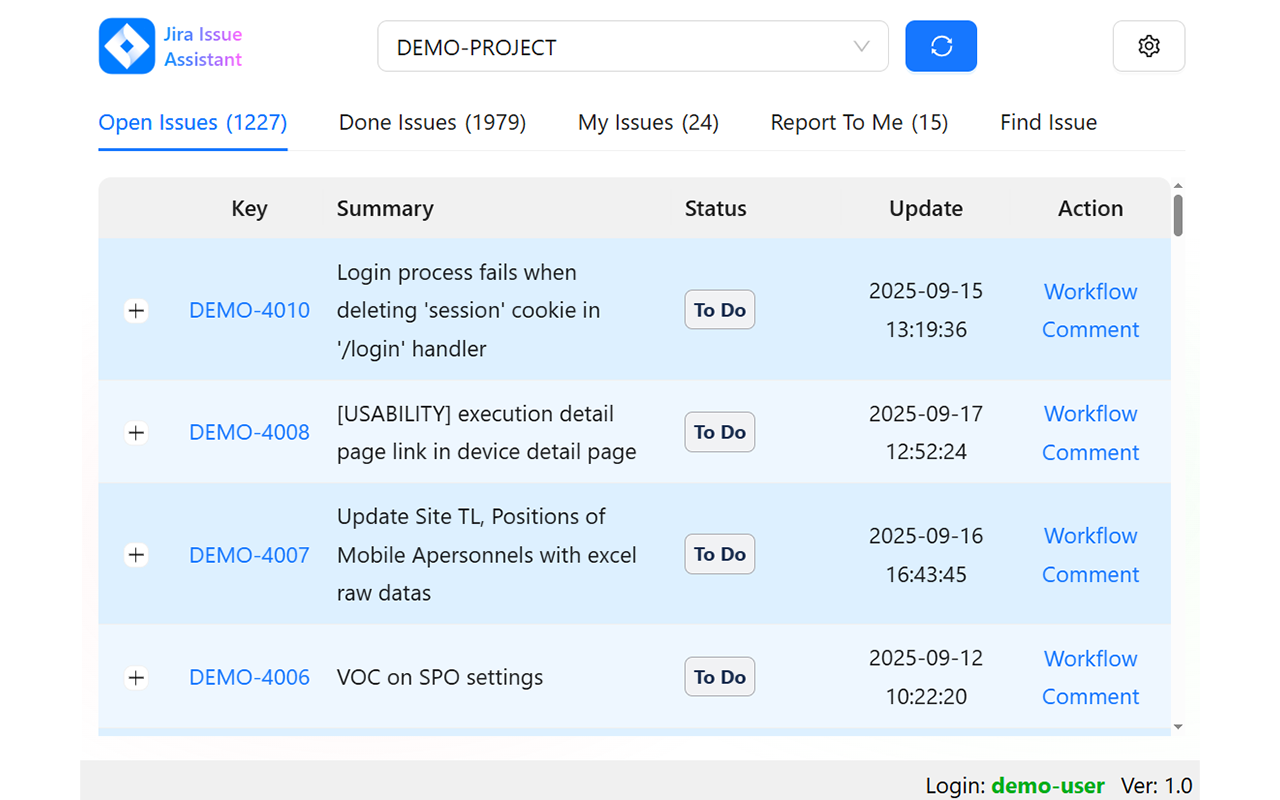The width and height of the screenshot is (1280, 800).
Task: Click the scrollbar down arrow
Action: (x=1178, y=727)
